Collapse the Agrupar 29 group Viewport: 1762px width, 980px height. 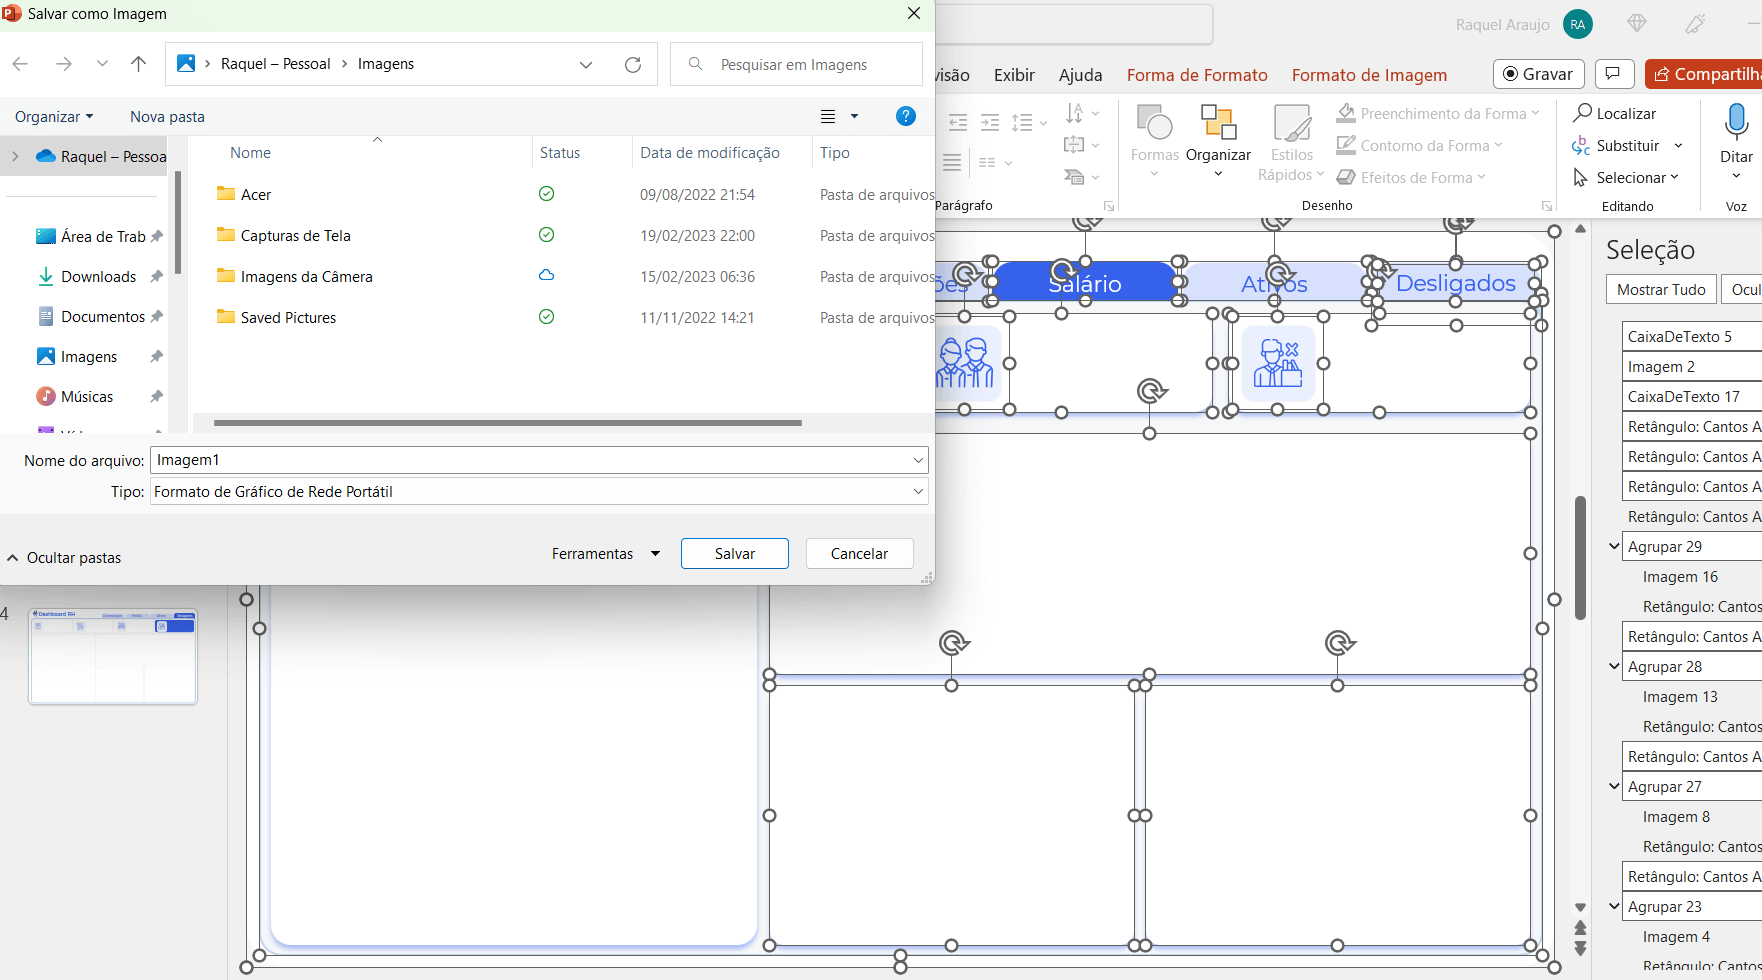(x=1614, y=546)
